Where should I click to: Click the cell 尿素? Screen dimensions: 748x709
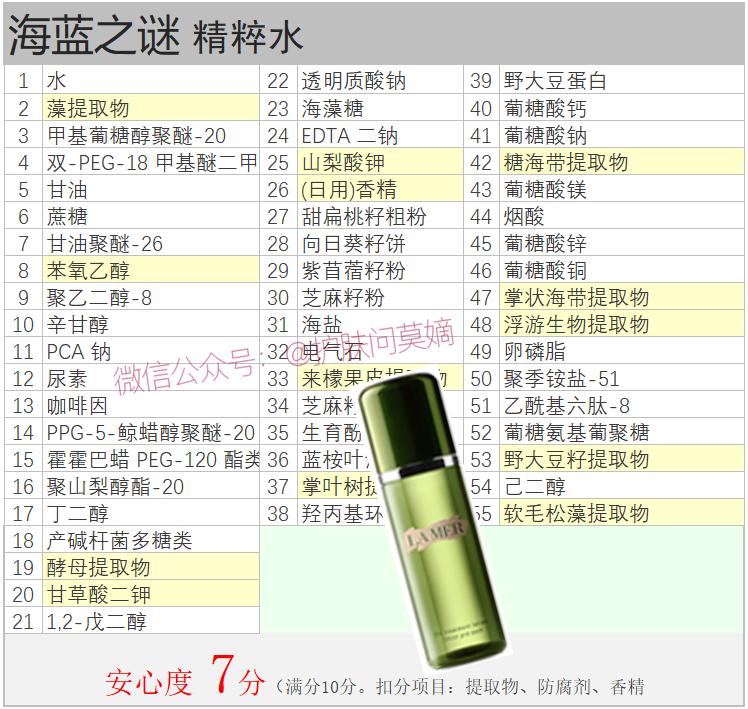tap(151, 378)
